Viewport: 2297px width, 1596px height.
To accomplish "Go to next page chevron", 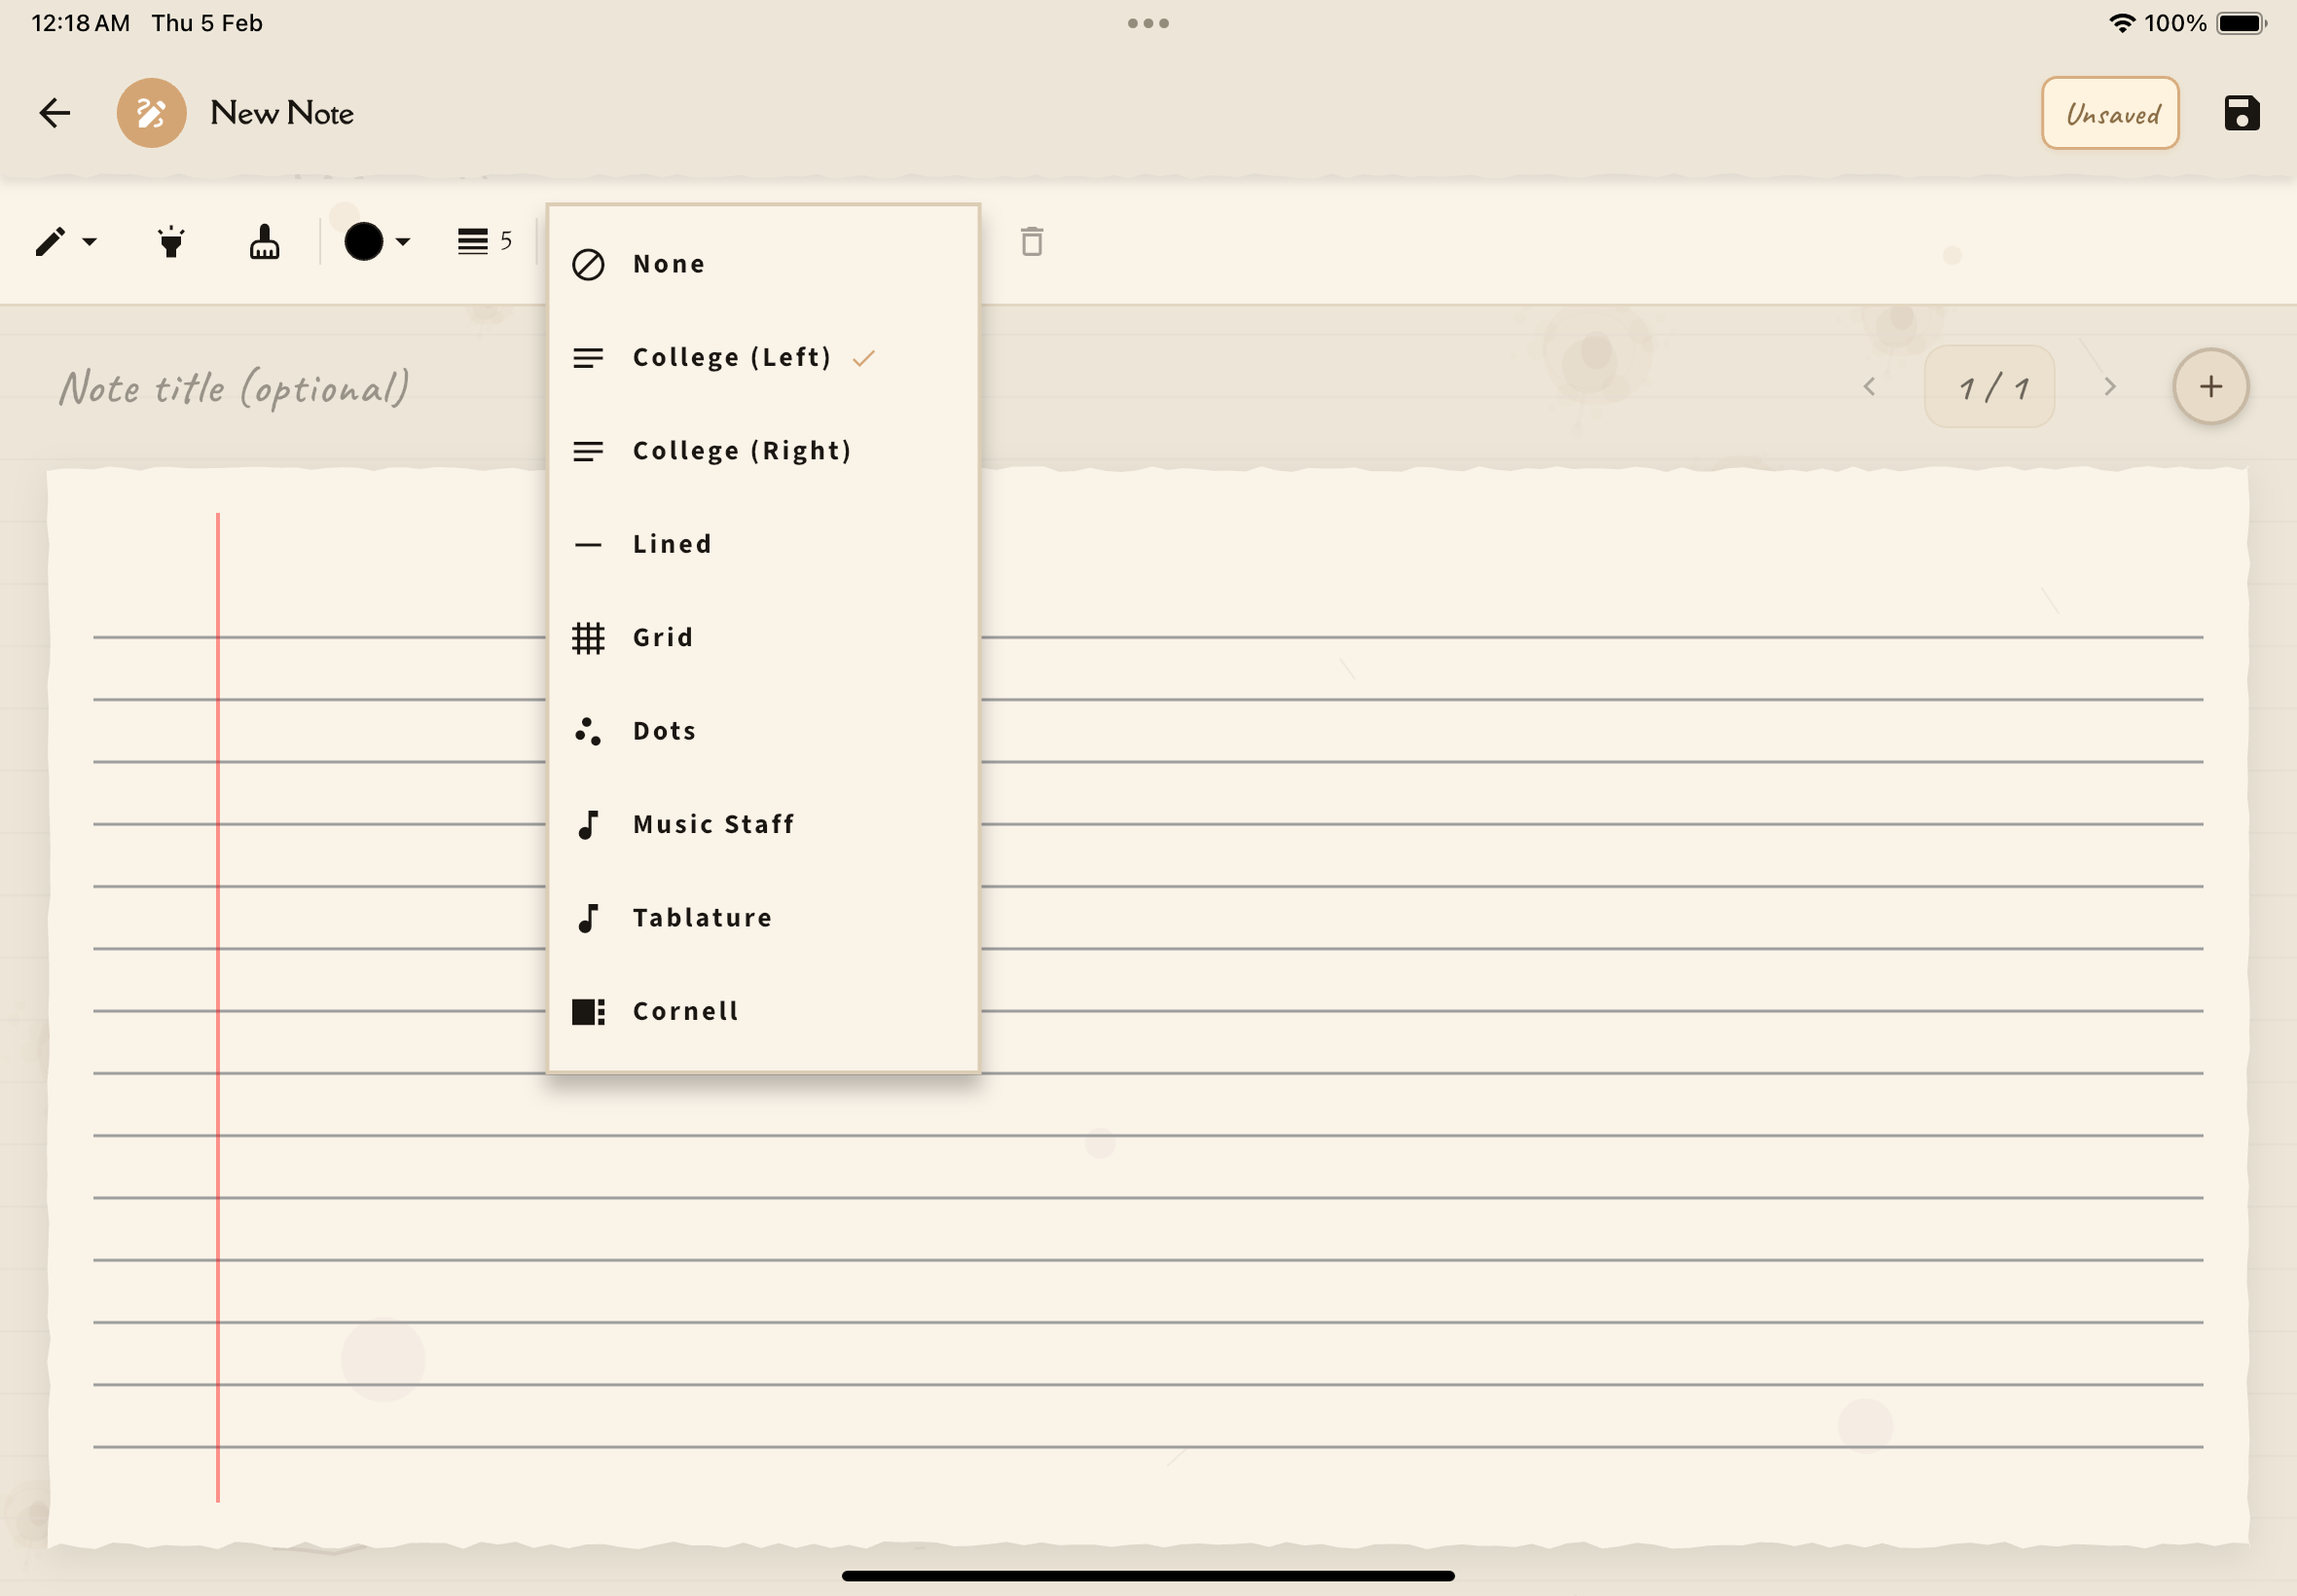I will (x=2110, y=387).
